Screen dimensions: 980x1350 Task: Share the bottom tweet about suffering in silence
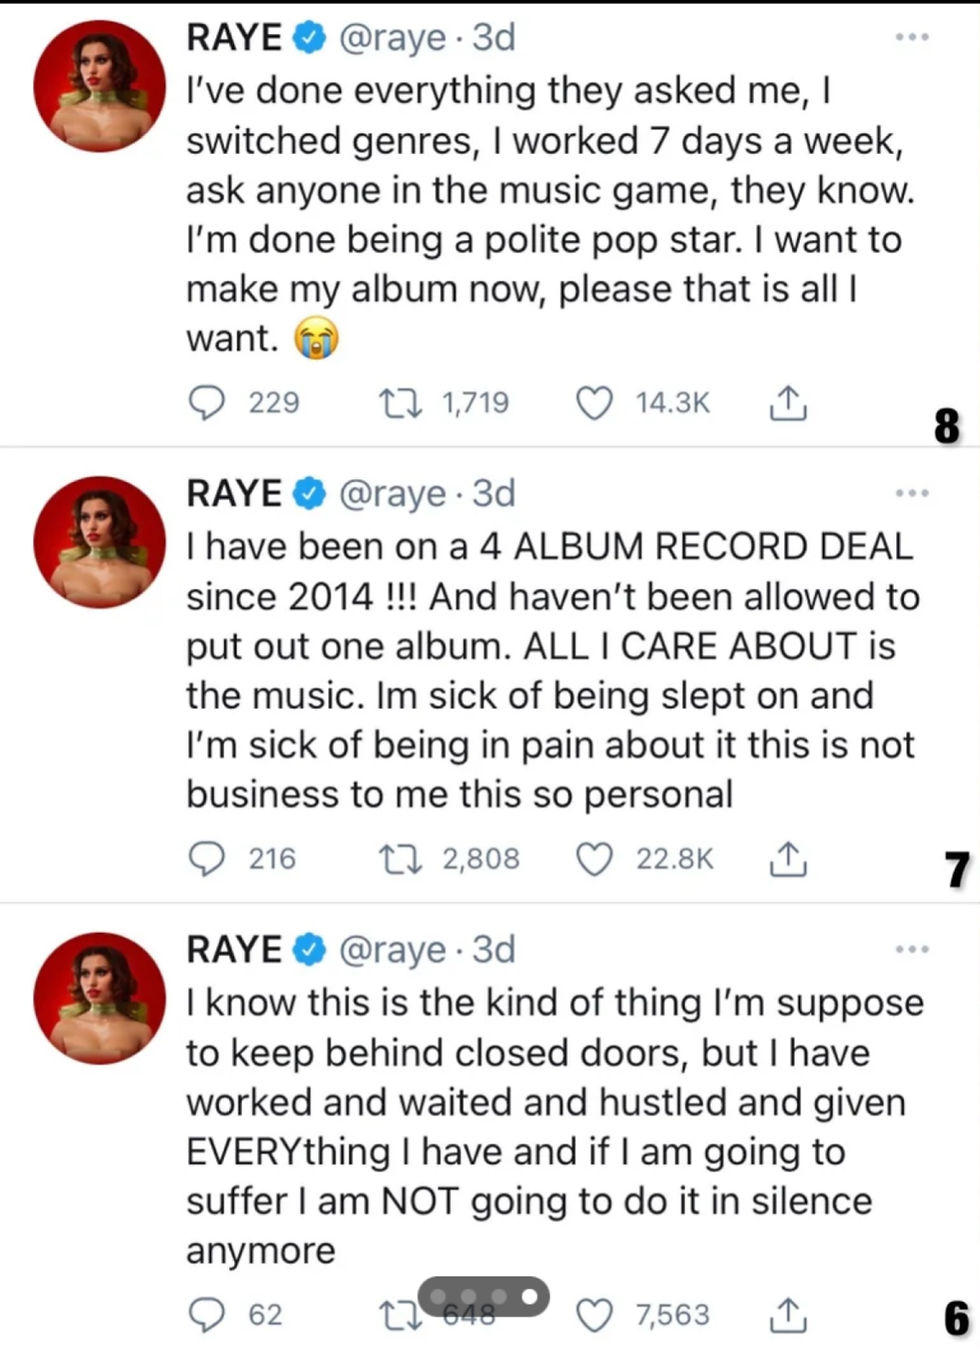coord(787,1315)
